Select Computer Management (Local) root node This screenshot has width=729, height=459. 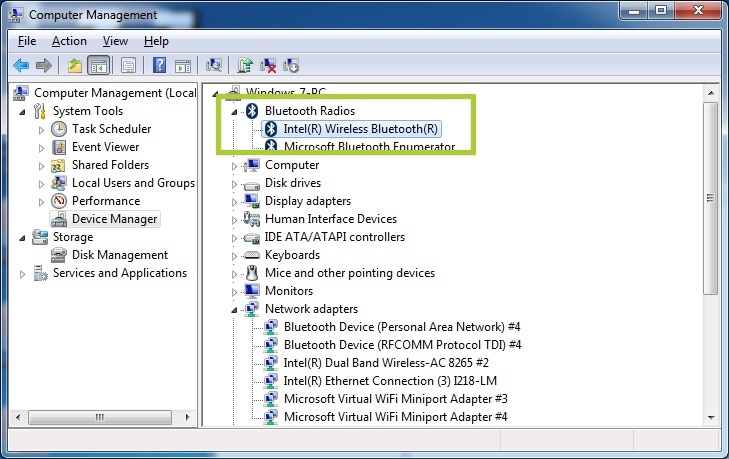point(115,93)
